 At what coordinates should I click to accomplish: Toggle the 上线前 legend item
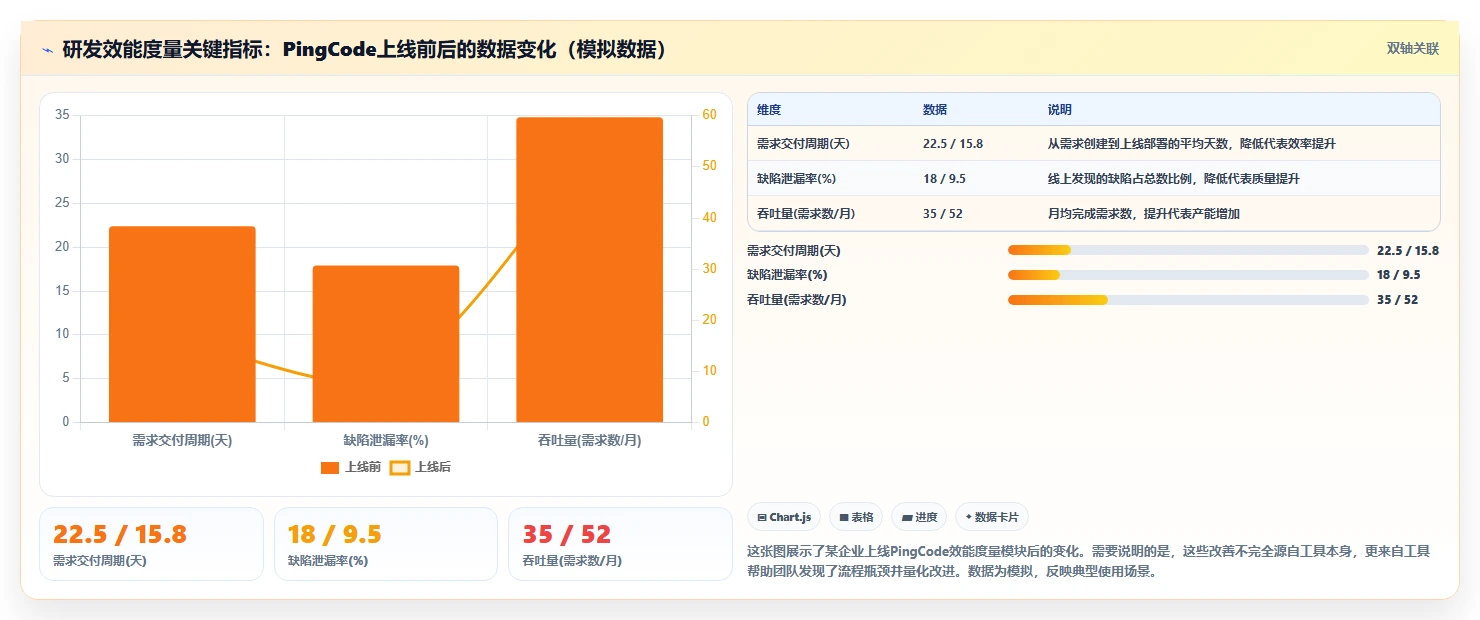[351, 467]
